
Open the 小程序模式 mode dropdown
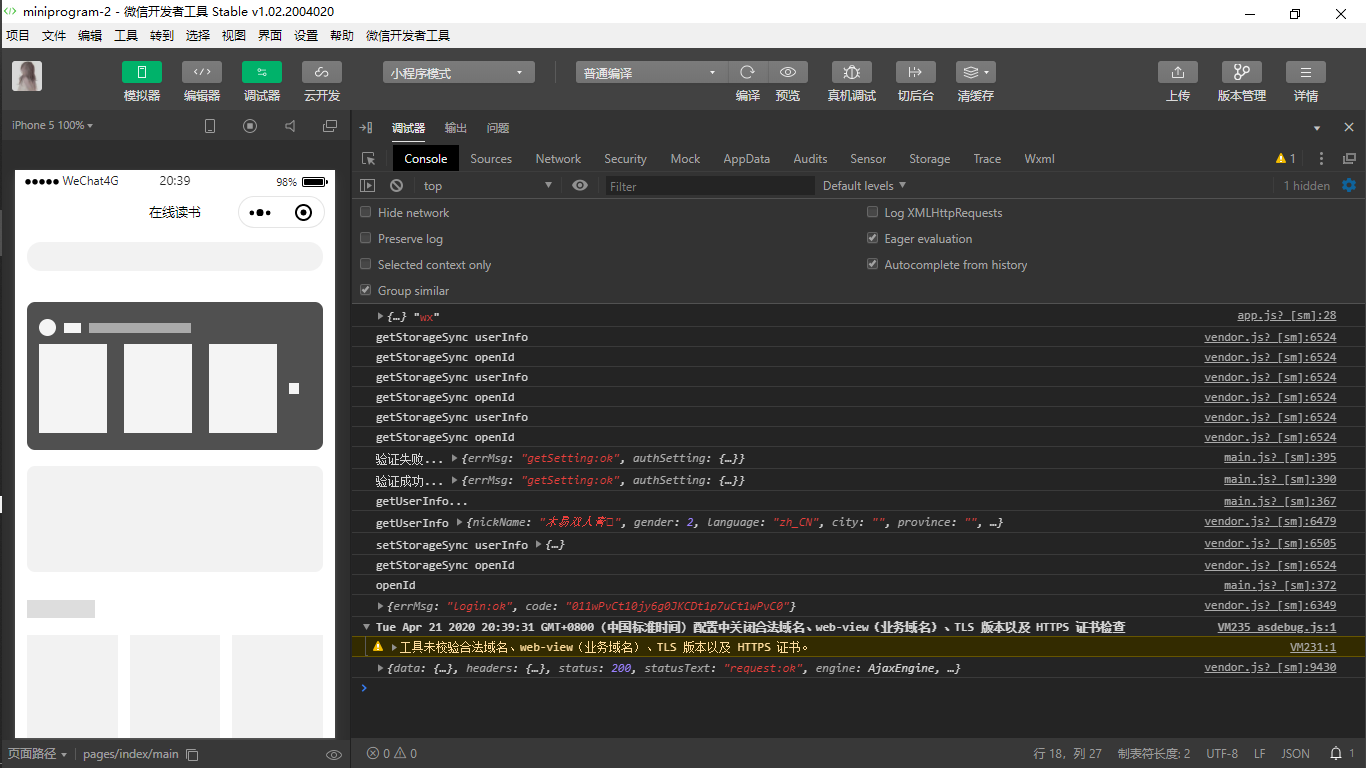pos(458,73)
